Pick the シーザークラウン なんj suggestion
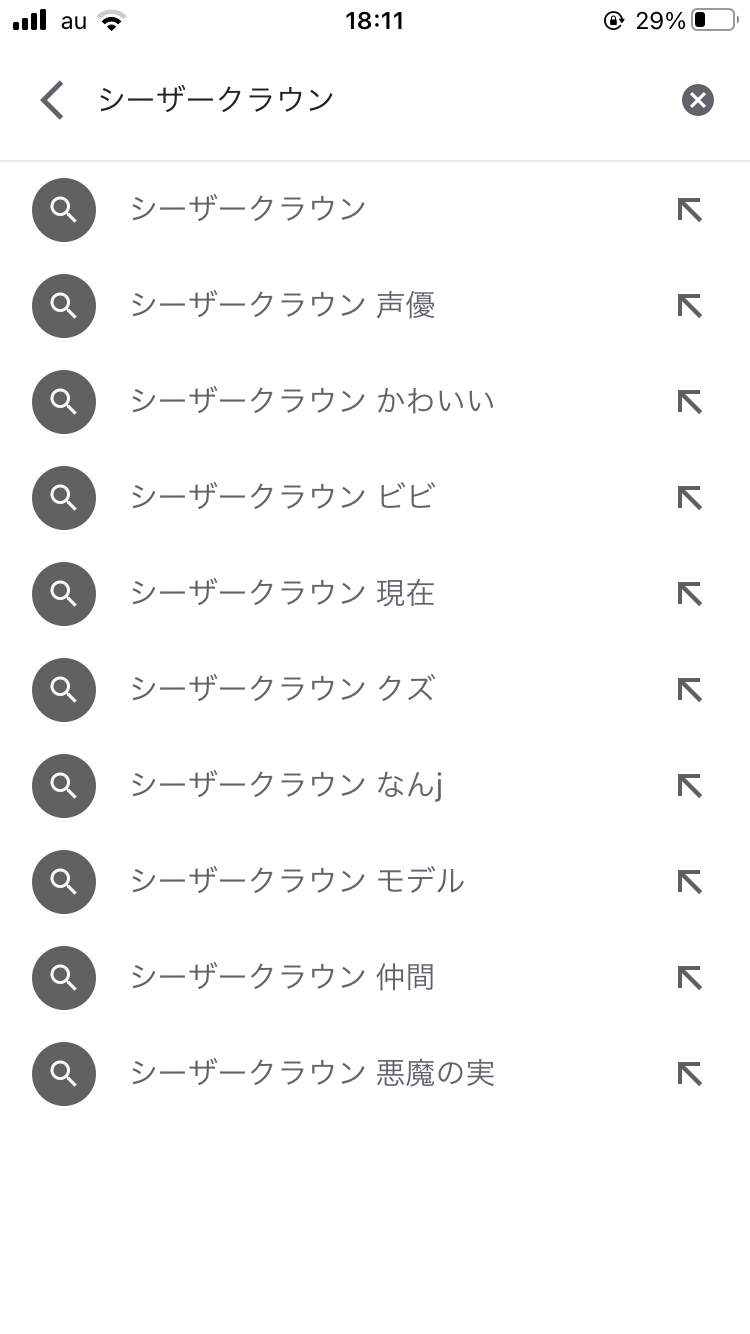Viewport: 750px width, 1334px height. [x=286, y=786]
